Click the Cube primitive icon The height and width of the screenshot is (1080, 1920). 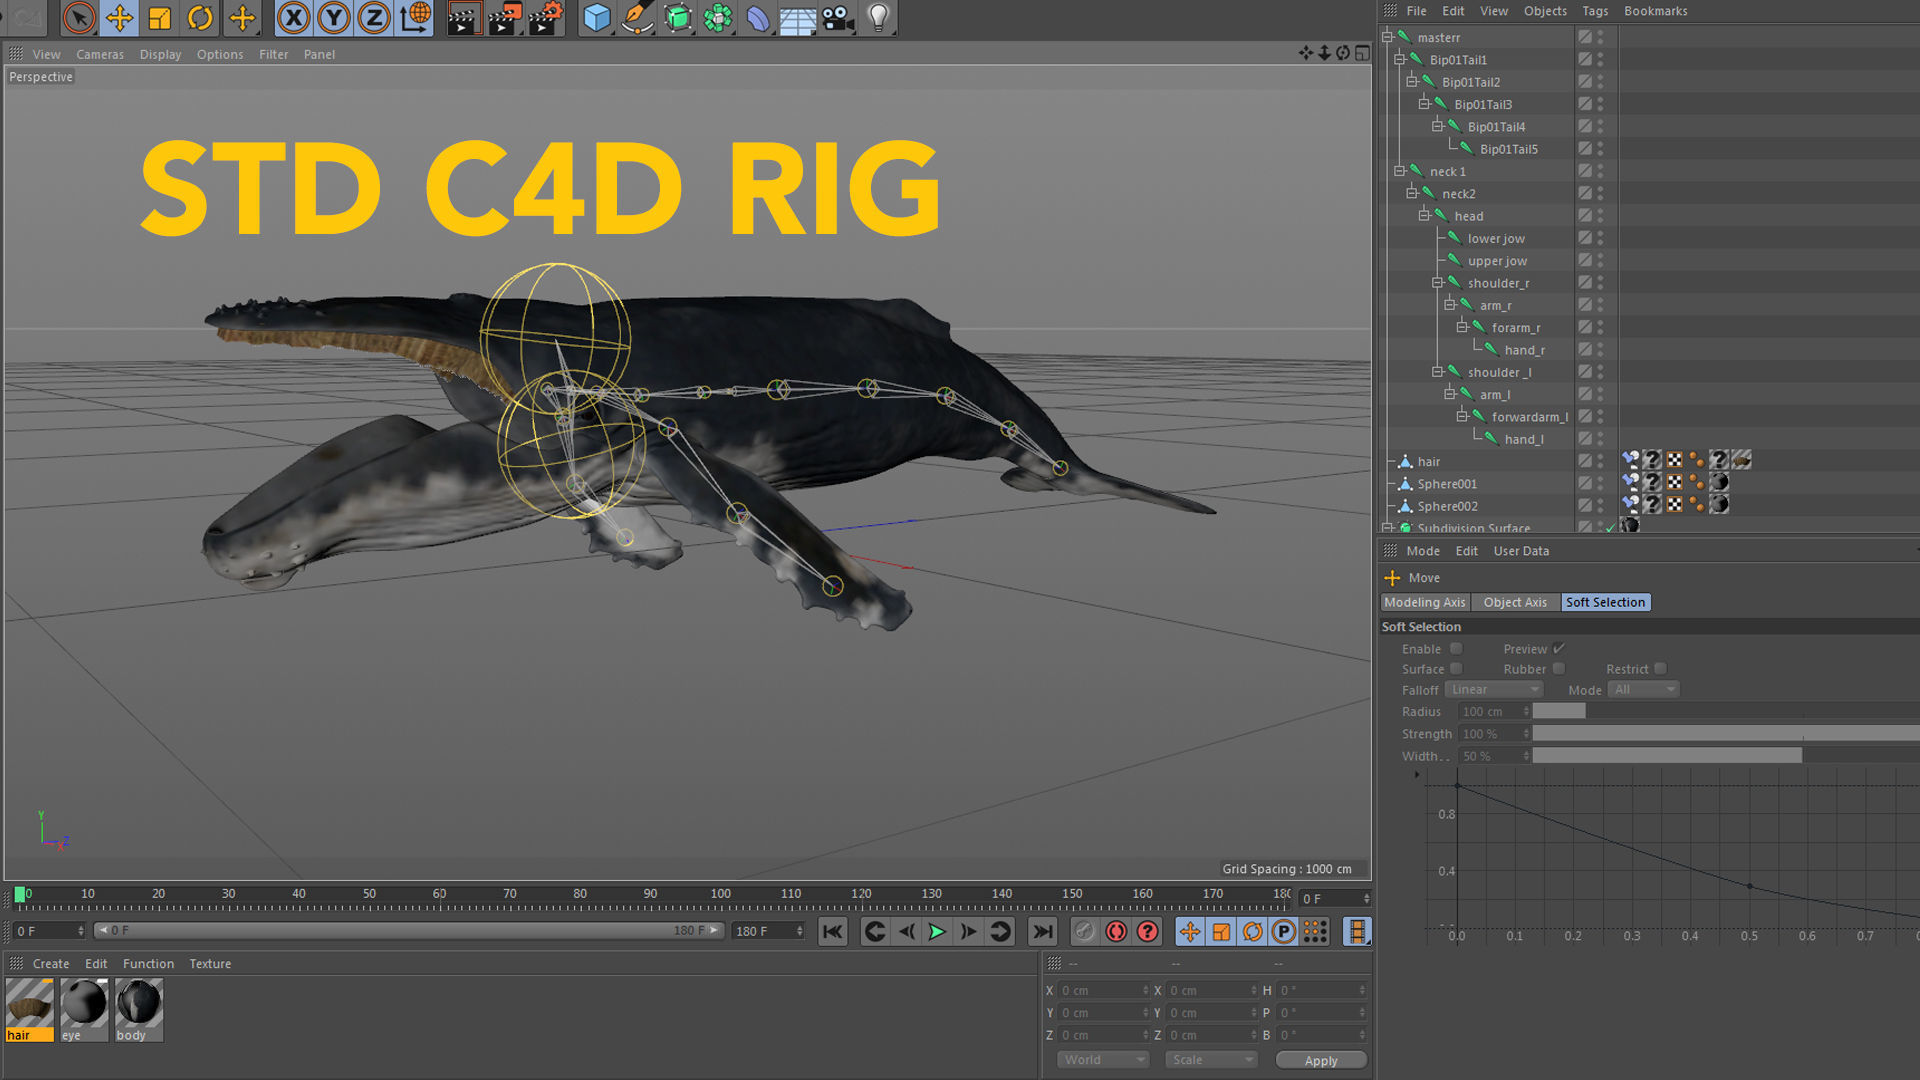point(596,17)
